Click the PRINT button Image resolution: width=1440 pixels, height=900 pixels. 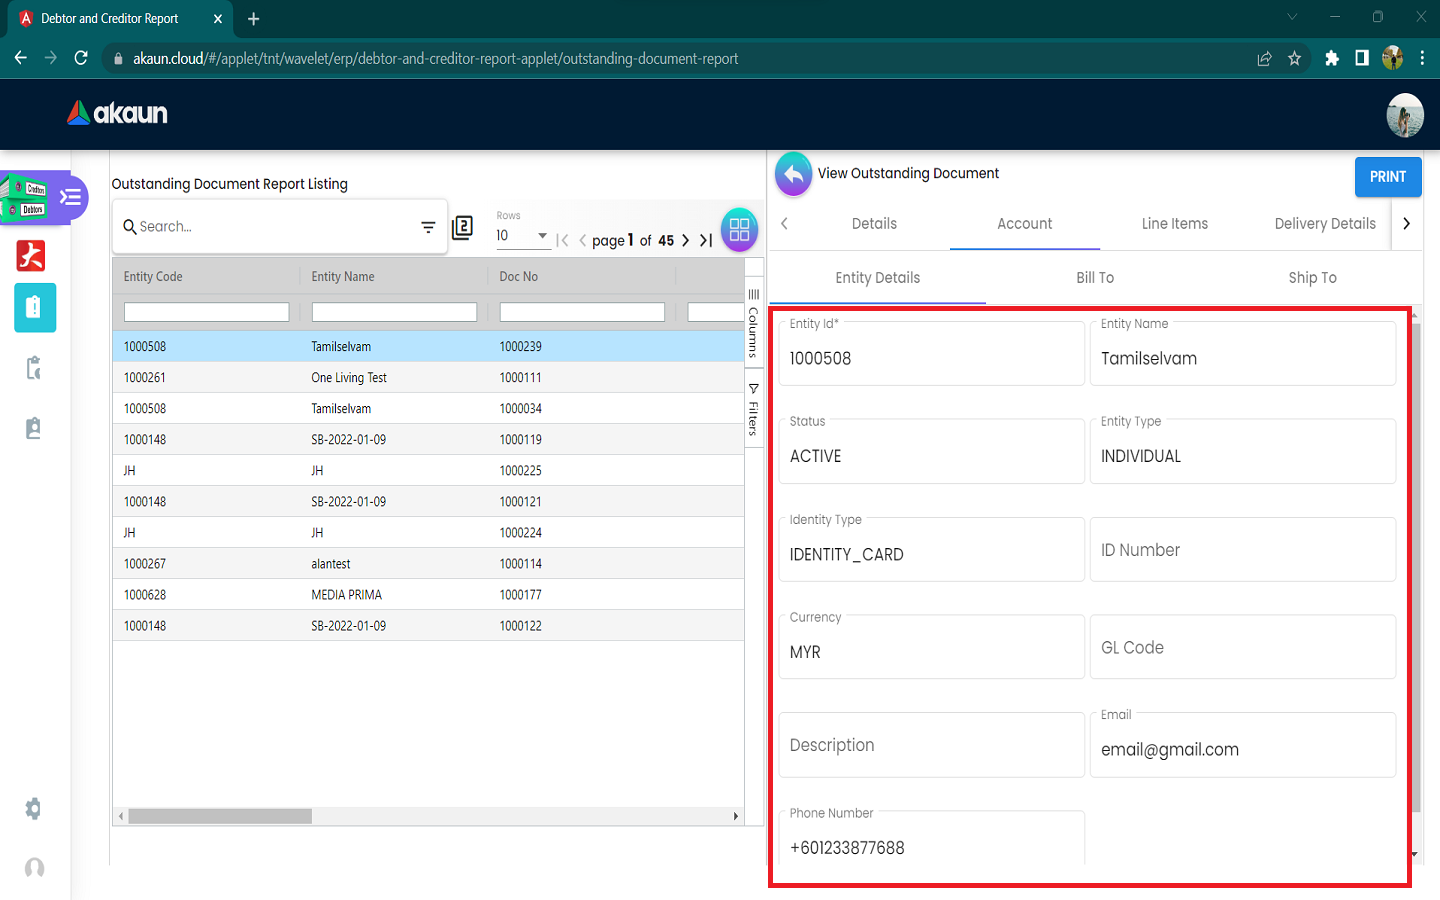pos(1387,177)
